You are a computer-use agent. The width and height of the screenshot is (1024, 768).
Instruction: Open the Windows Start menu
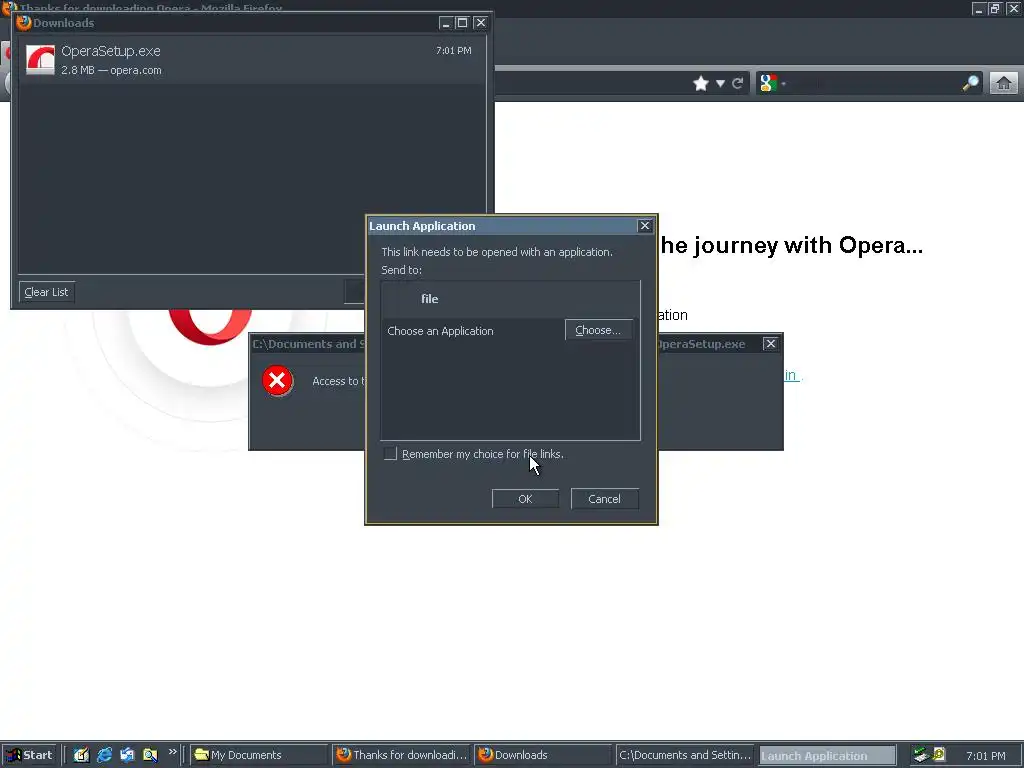click(29, 755)
